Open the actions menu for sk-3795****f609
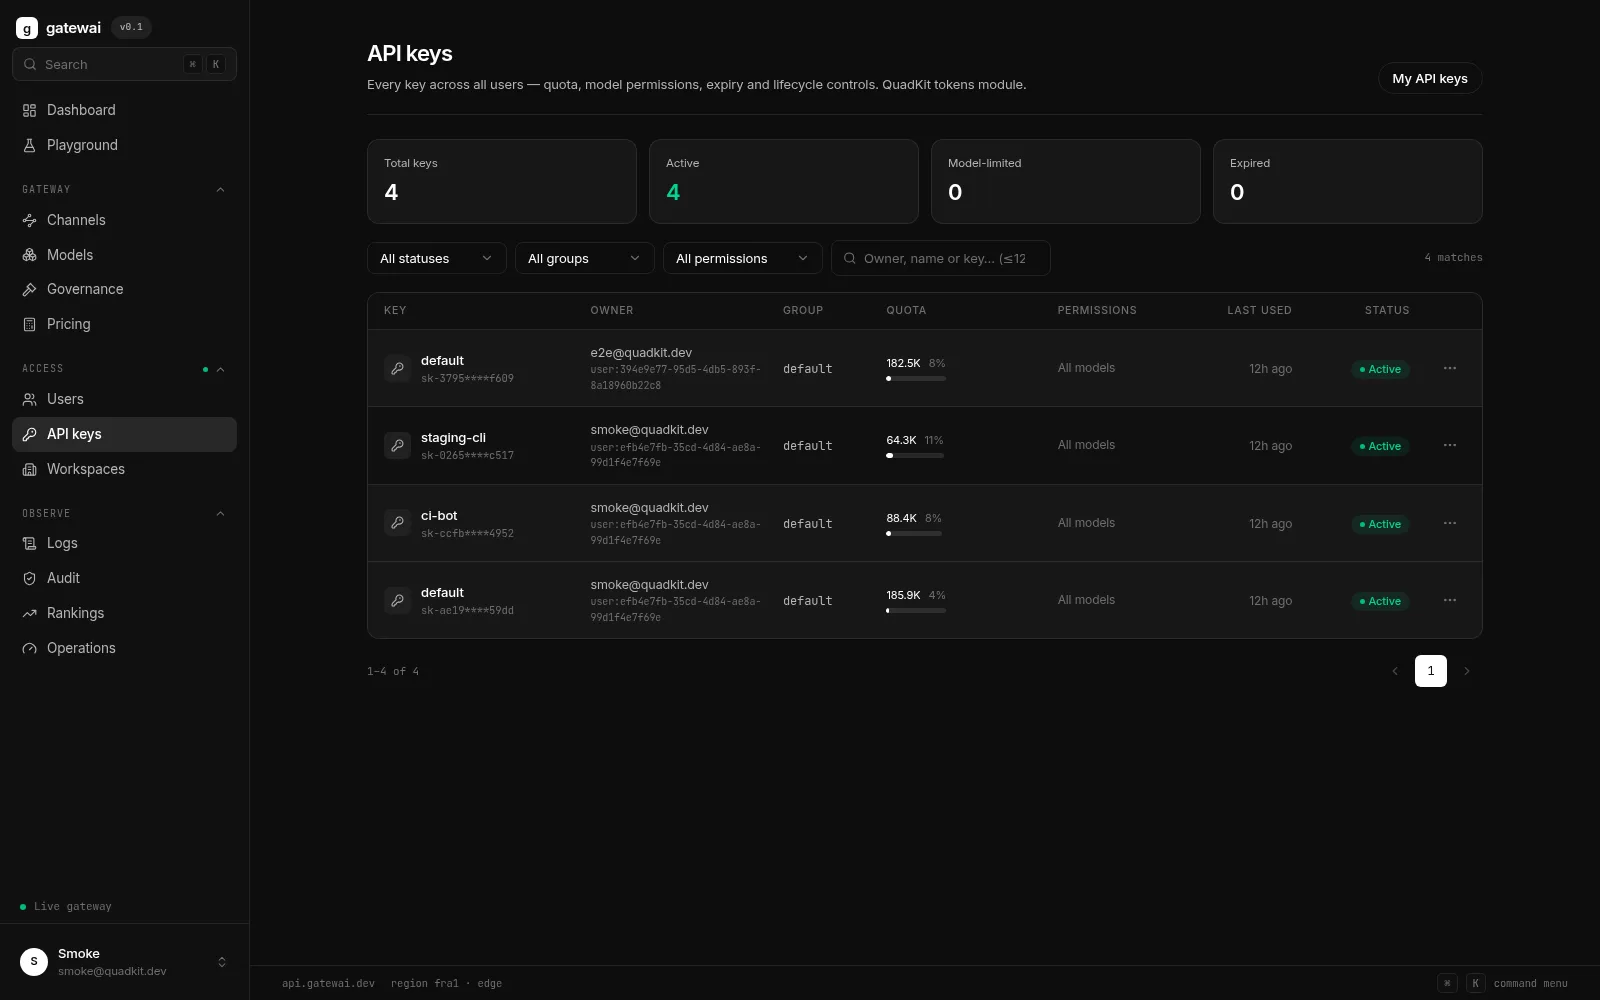The height and width of the screenshot is (1000, 1600). [x=1450, y=369]
